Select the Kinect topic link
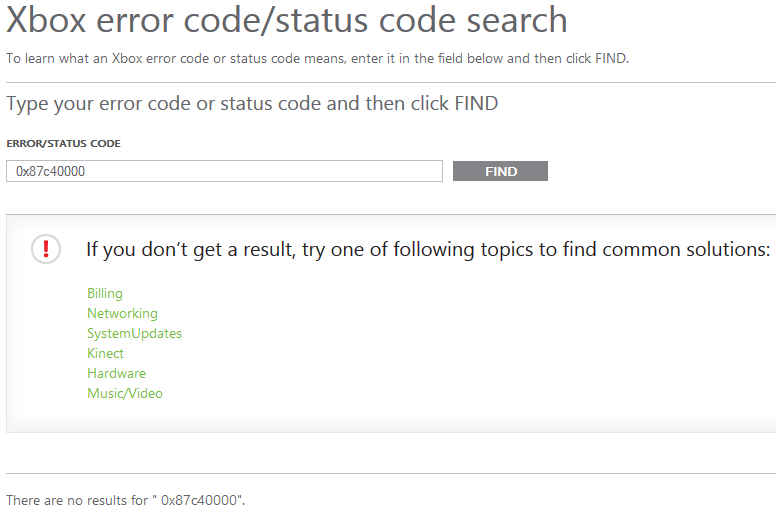The height and width of the screenshot is (520, 776). pyautogui.click(x=105, y=353)
